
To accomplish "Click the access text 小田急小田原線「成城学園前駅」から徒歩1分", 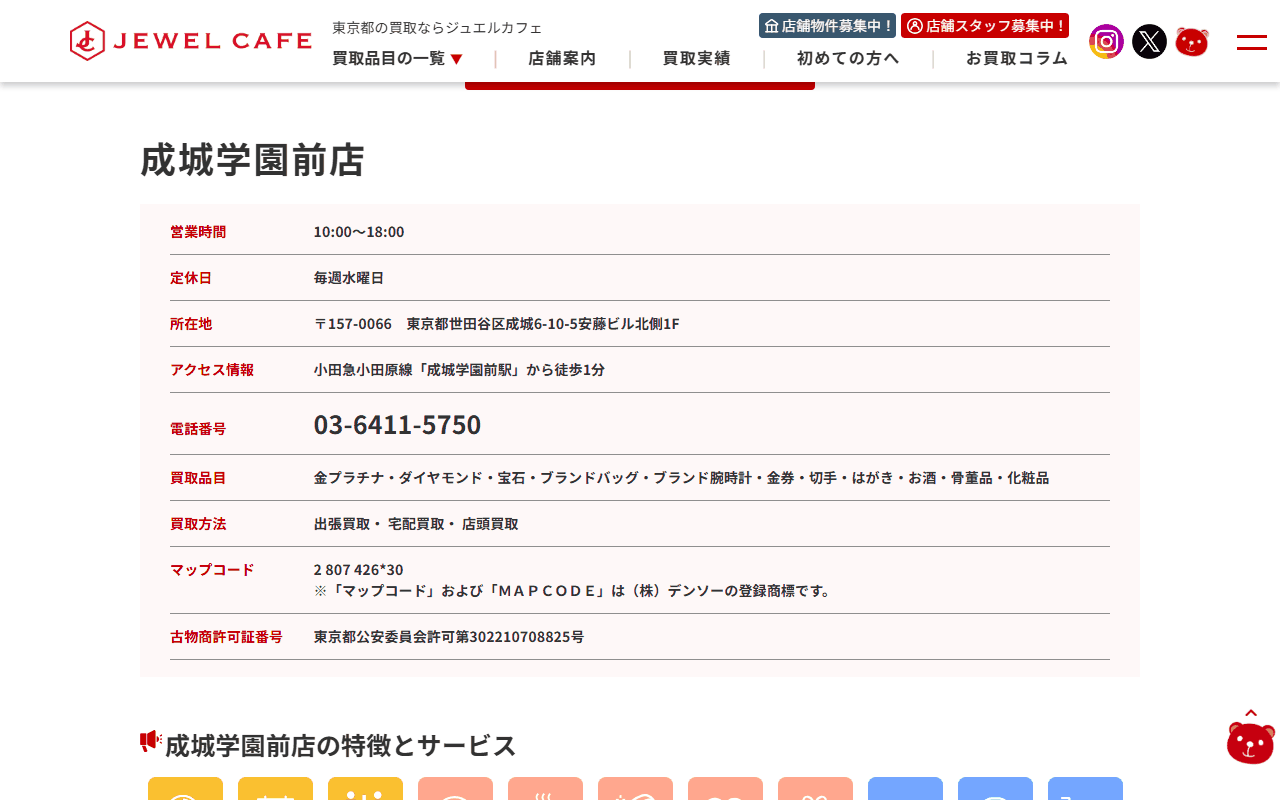I will [x=460, y=370].
